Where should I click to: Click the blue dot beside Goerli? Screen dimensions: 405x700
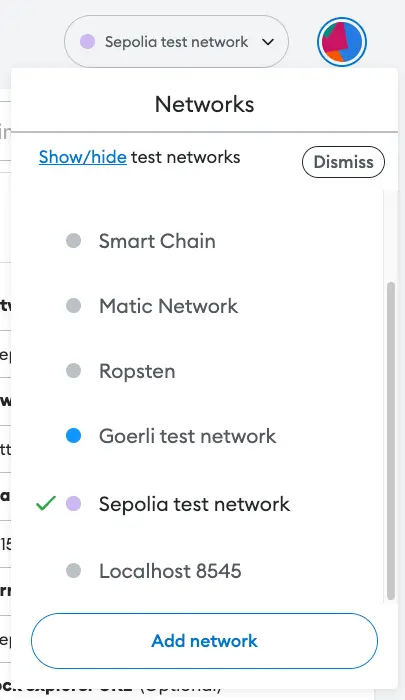[73, 436]
